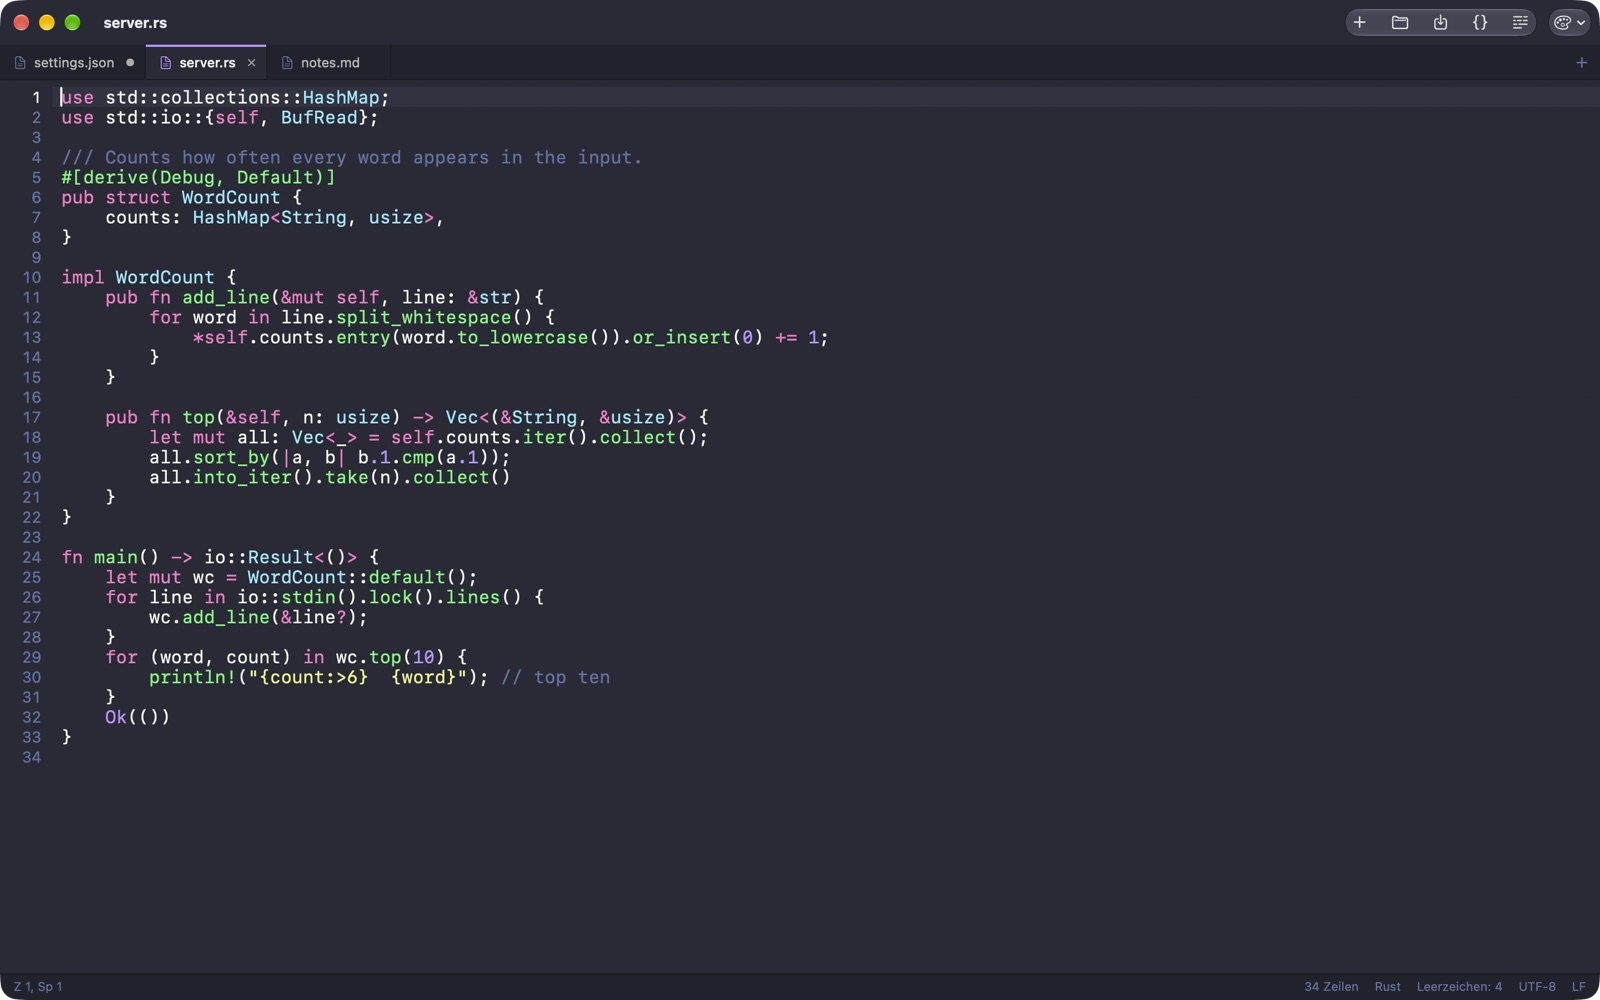Click or_insert on line 13

[682, 337]
